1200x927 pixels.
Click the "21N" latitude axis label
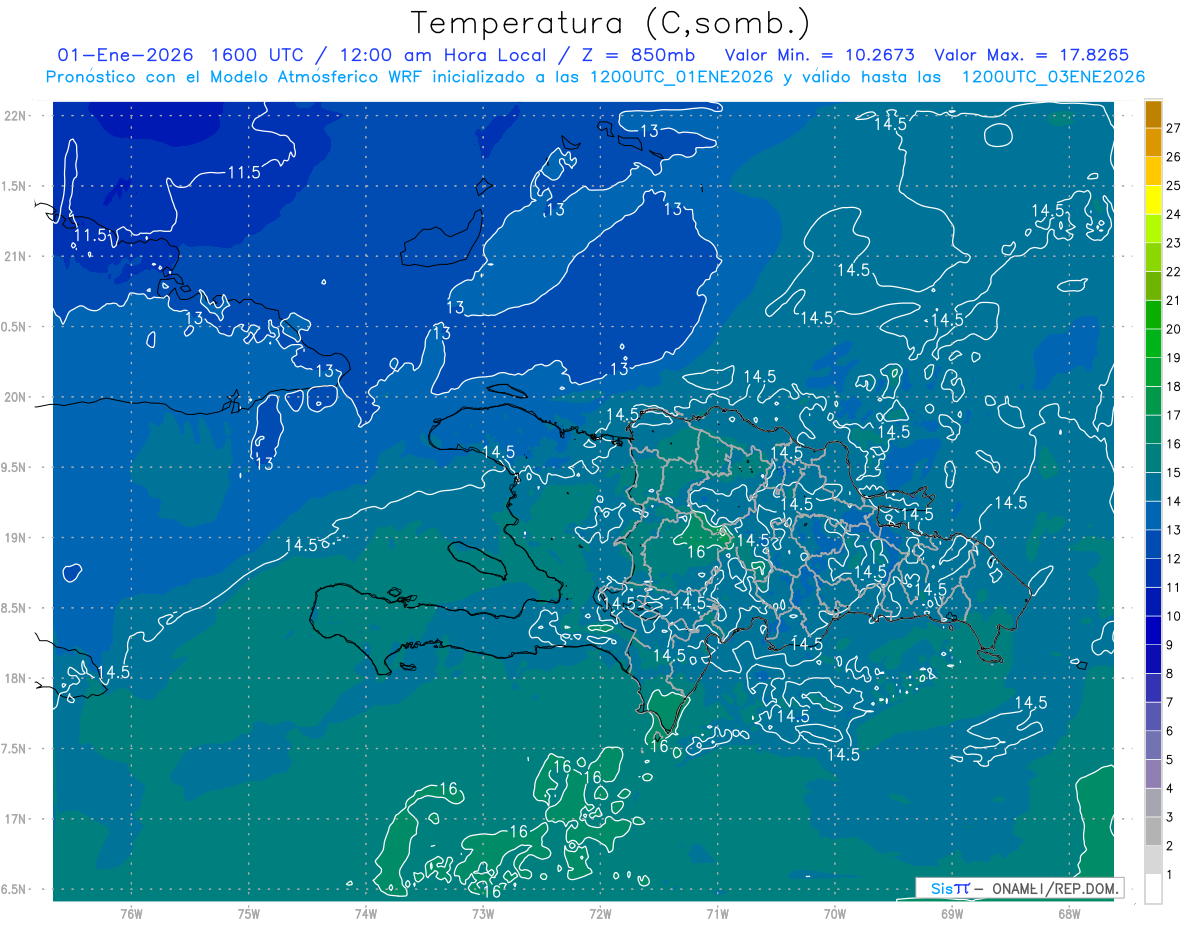16,257
